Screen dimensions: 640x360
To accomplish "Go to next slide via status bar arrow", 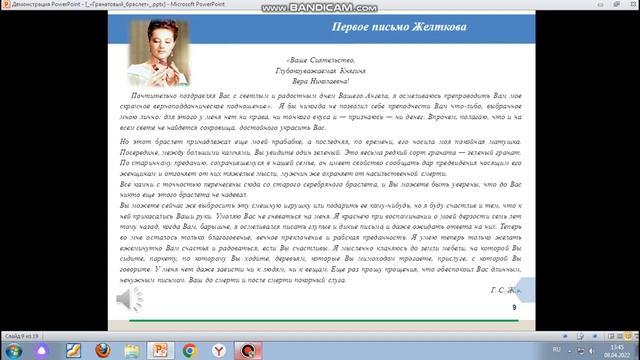I will 595,336.
